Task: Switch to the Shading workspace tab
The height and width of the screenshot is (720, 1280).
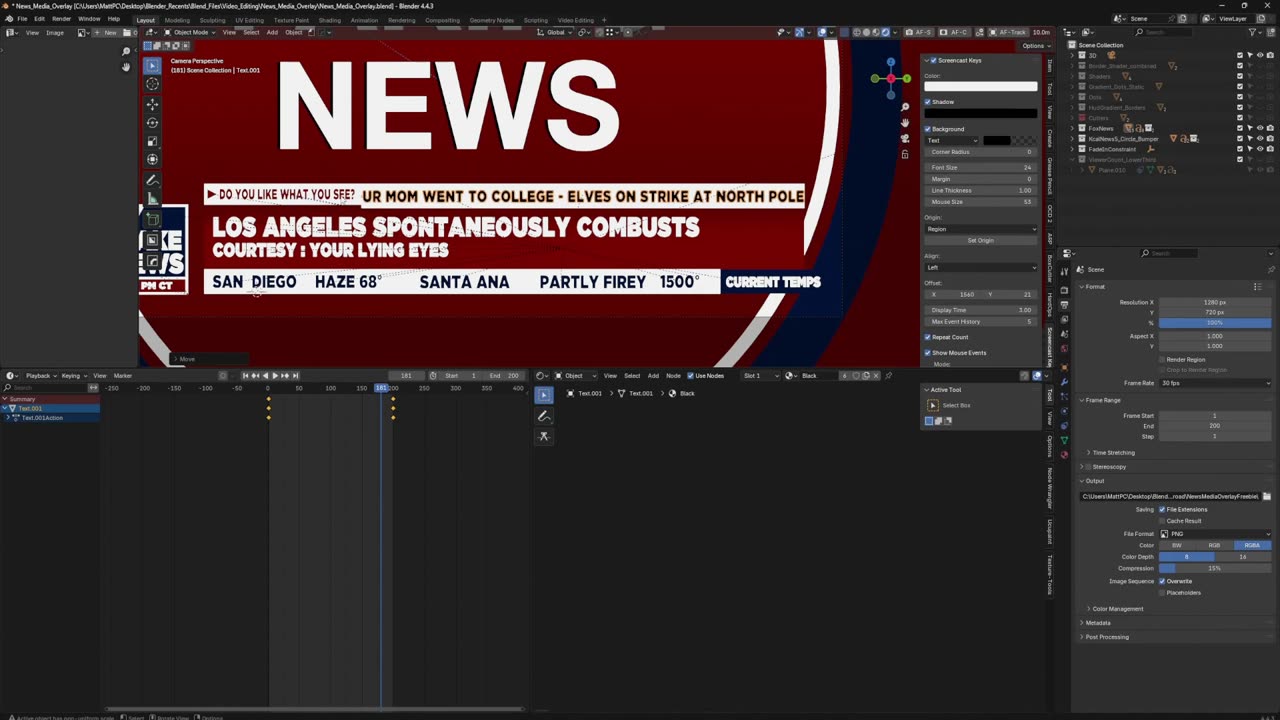Action: pyautogui.click(x=329, y=20)
